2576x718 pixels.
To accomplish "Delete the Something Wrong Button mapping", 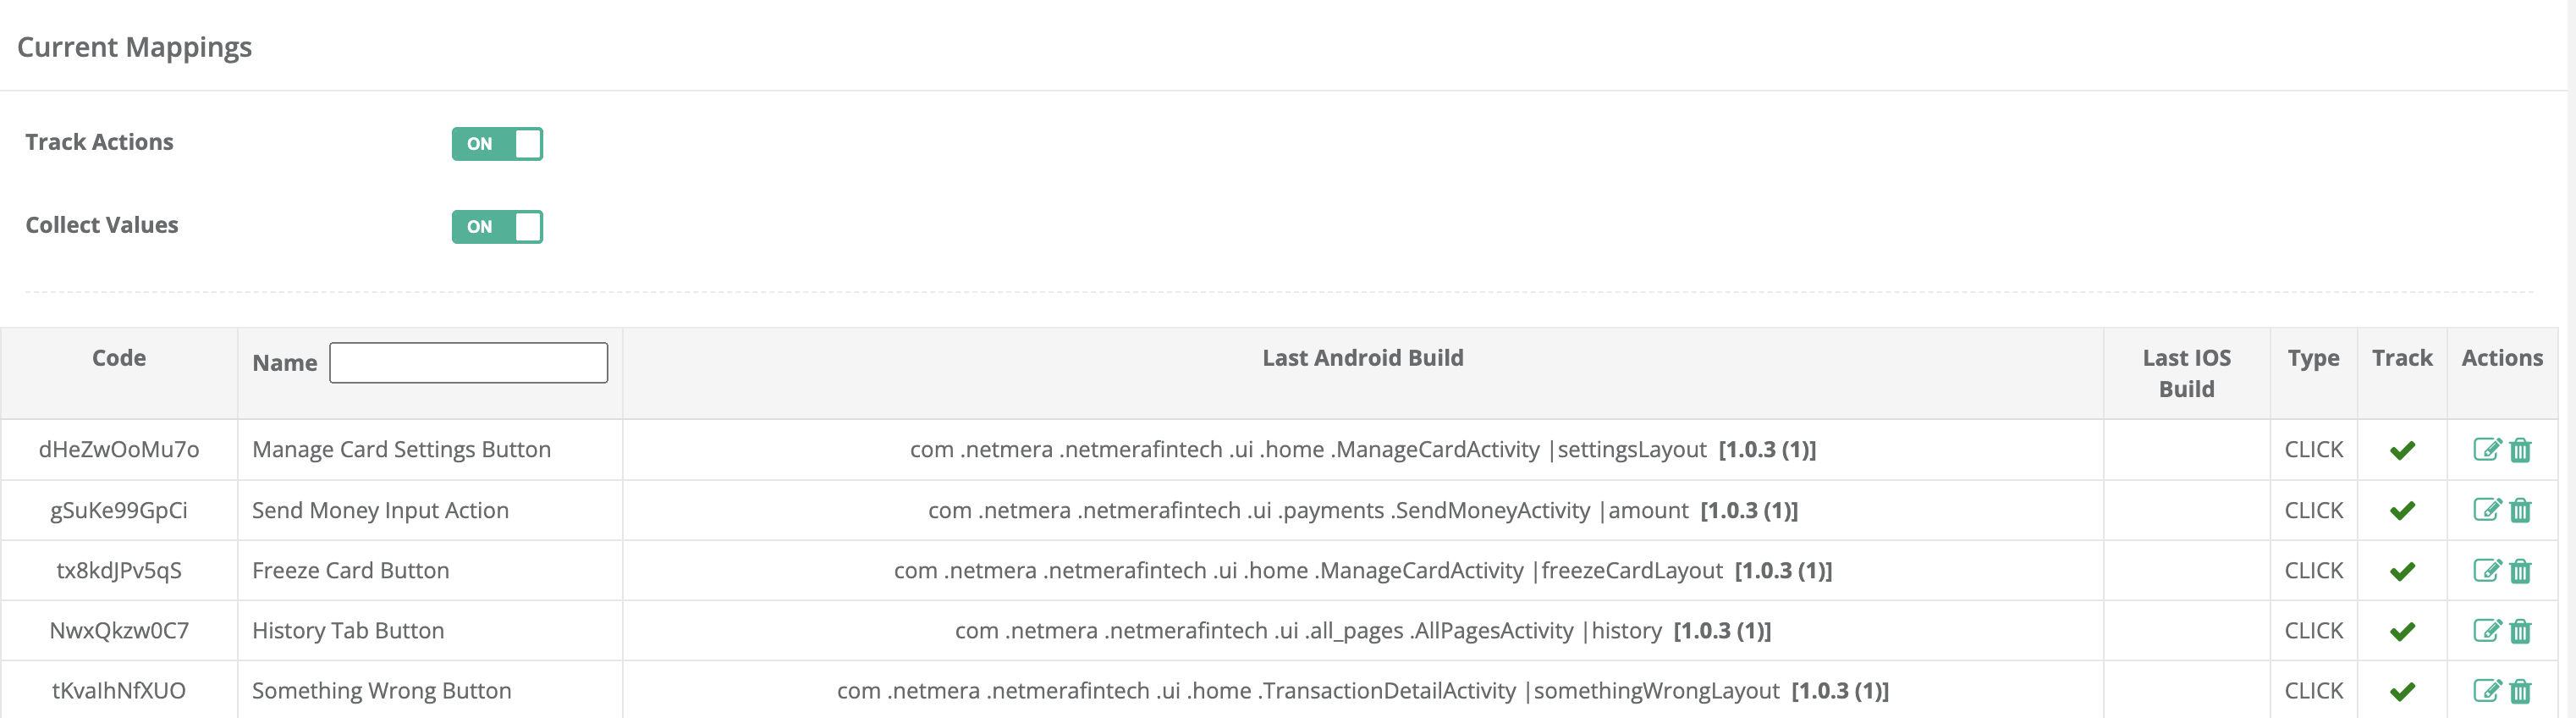I will (2520, 691).
